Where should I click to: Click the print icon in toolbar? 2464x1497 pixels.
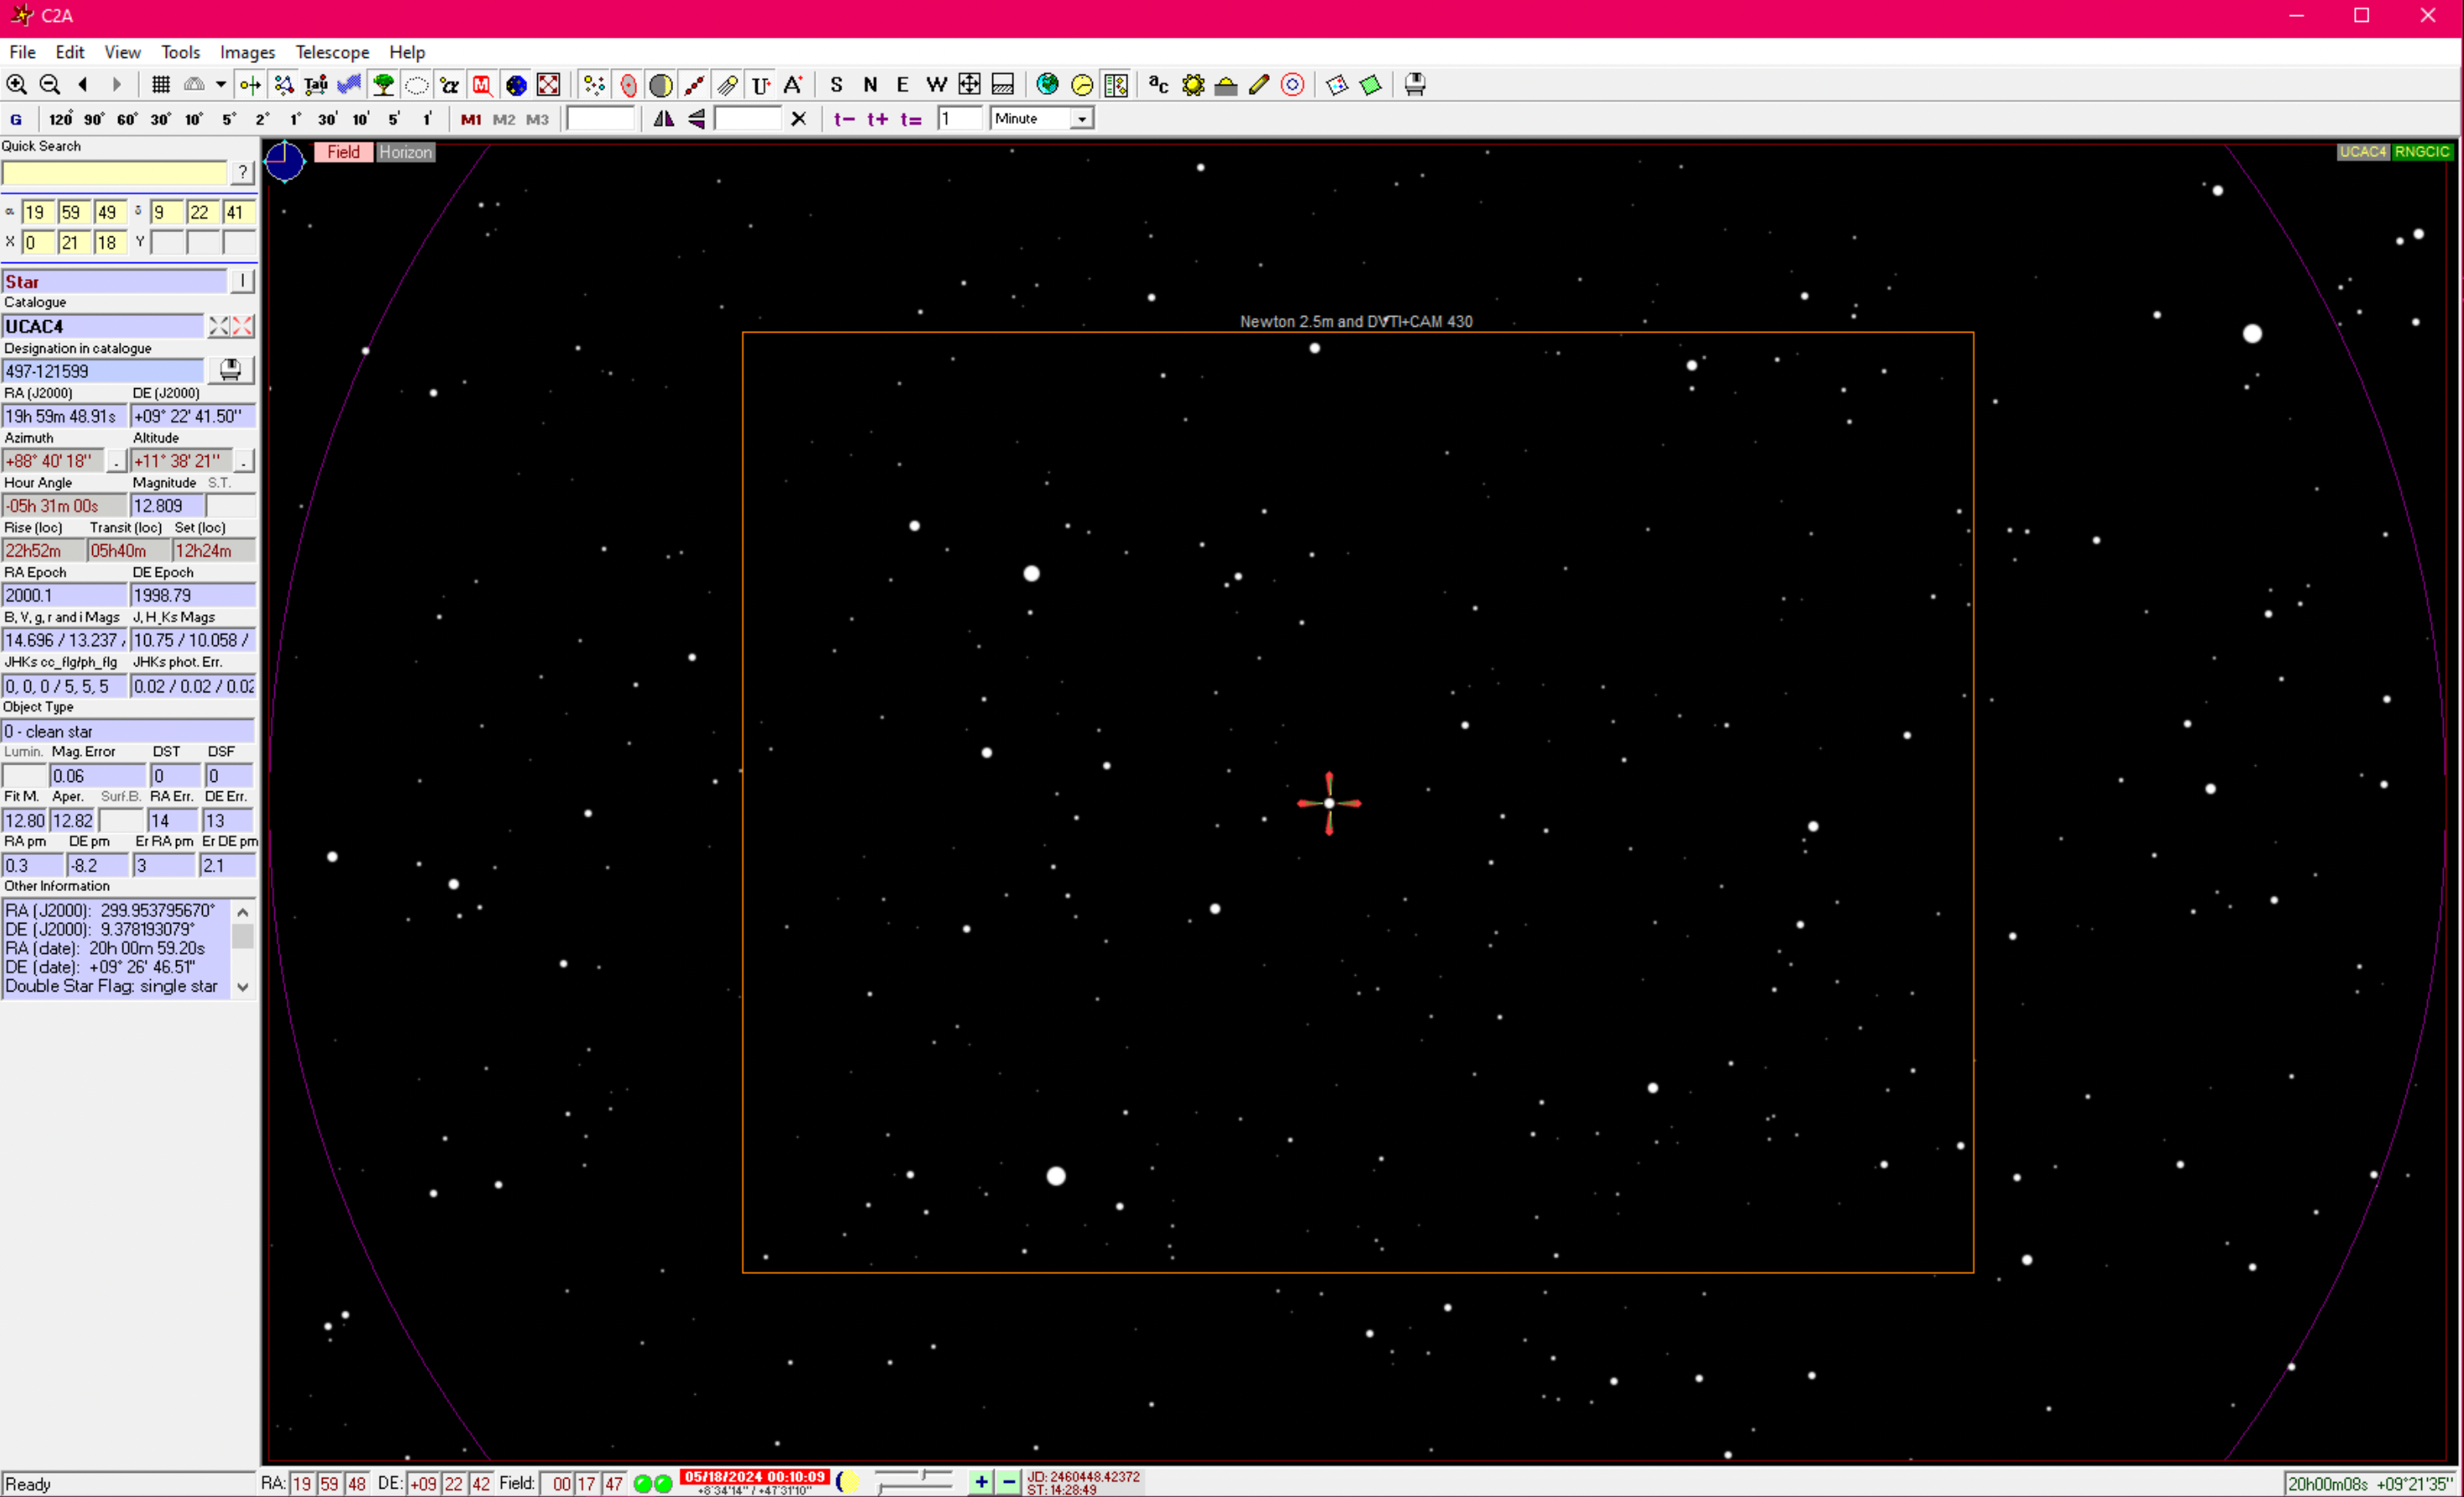click(x=1414, y=85)
